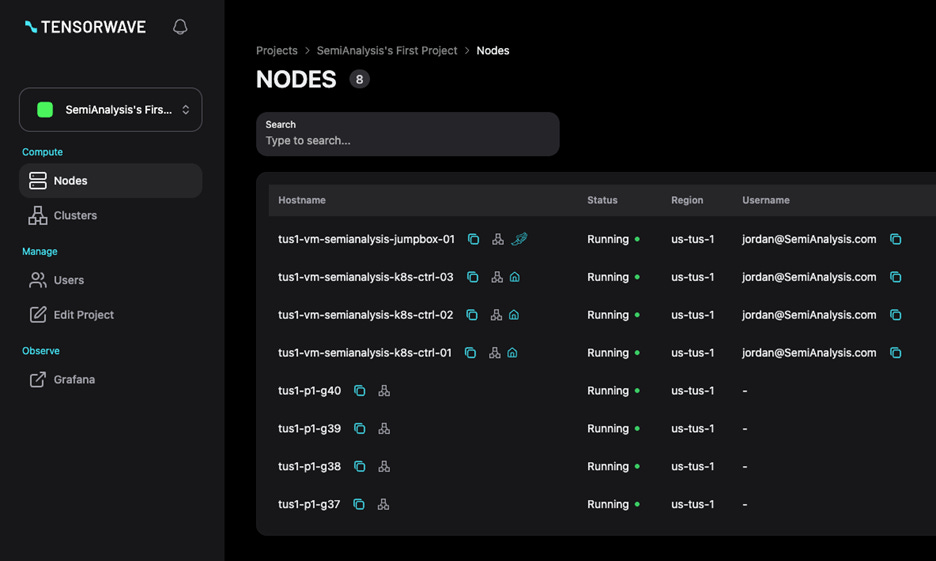Open the SemiAnalysis project selector dropdown
Image resolution: width=936 pixels, height=561 pixels.
[x=110, y=110]
